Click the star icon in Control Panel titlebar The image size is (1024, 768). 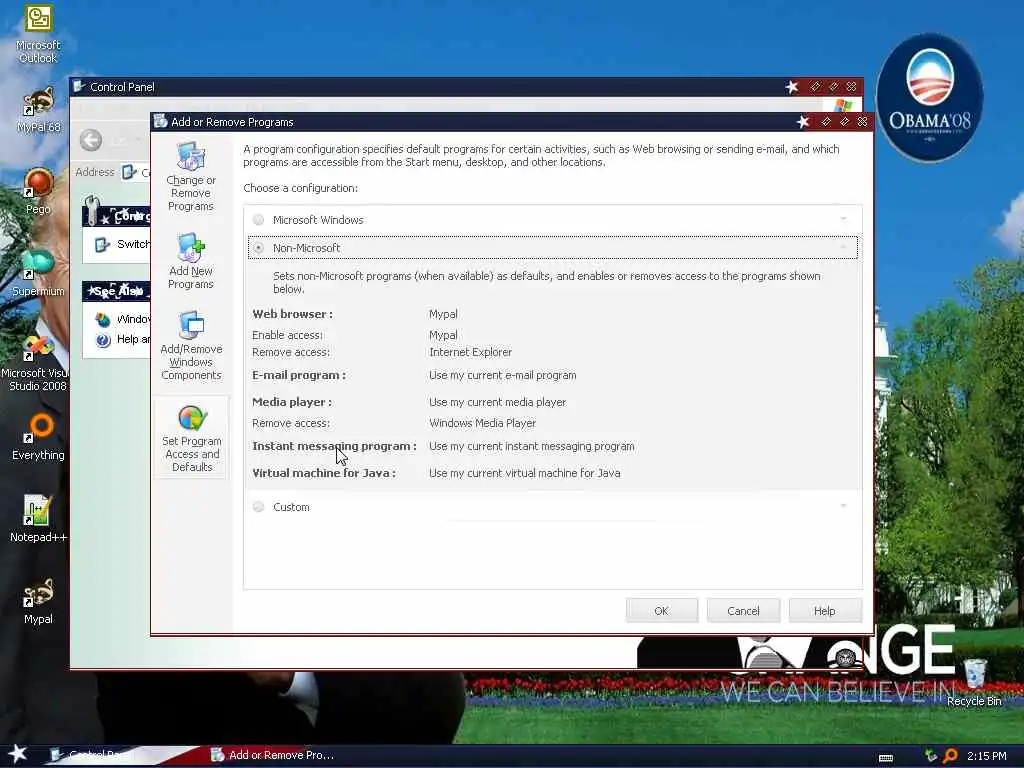point(792,87)
